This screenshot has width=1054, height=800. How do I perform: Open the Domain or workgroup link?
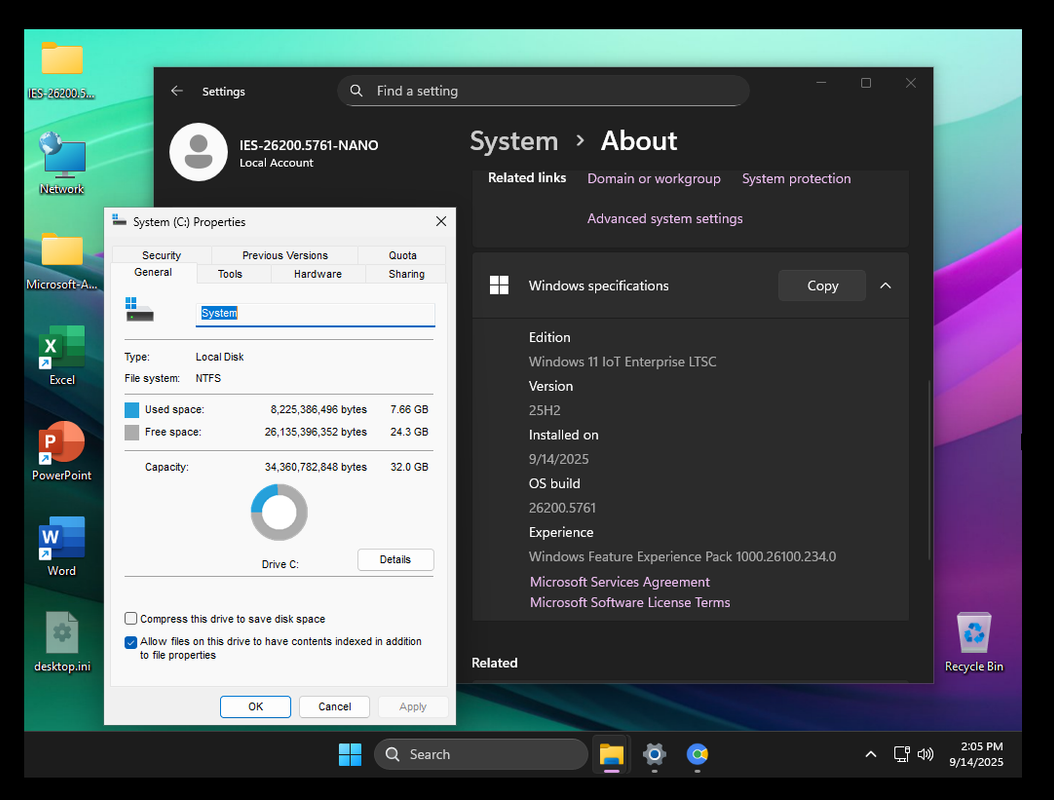[x=653, y=178]
